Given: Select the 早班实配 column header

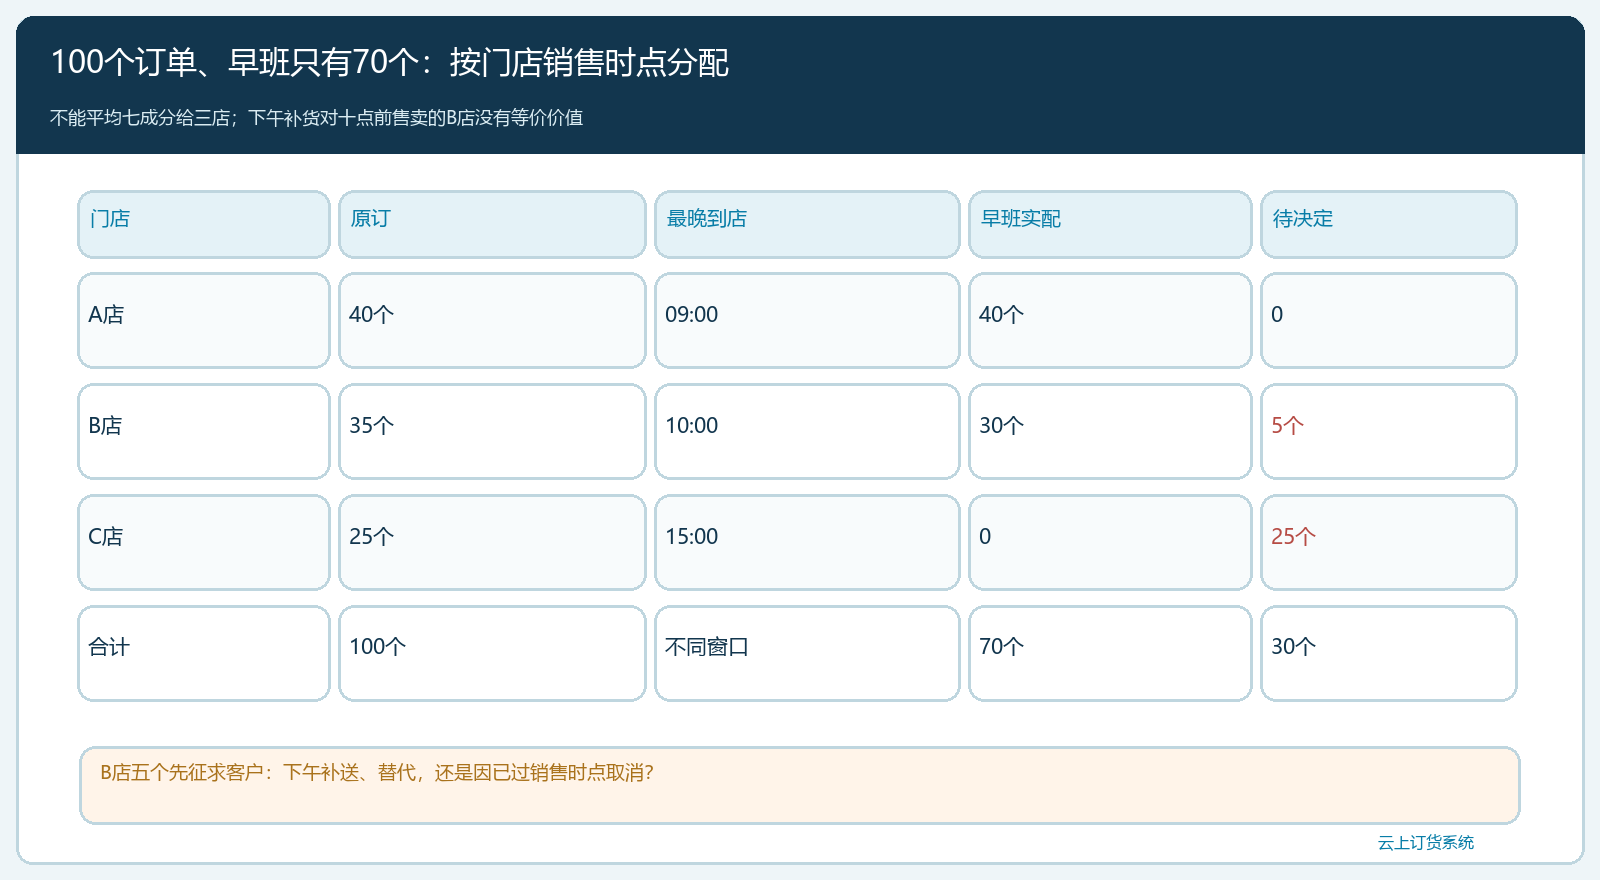Looking at the screenshot, I should [x=1110, y=224].
